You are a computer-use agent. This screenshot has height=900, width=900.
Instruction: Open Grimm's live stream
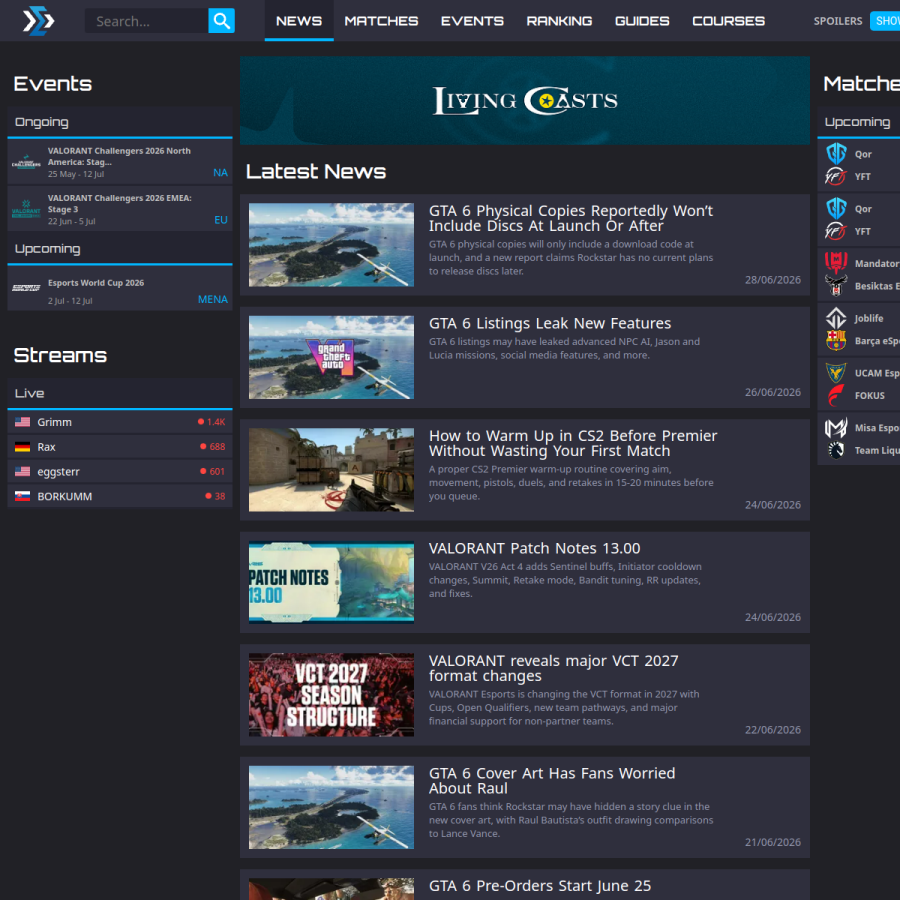[x=120, y=422]
